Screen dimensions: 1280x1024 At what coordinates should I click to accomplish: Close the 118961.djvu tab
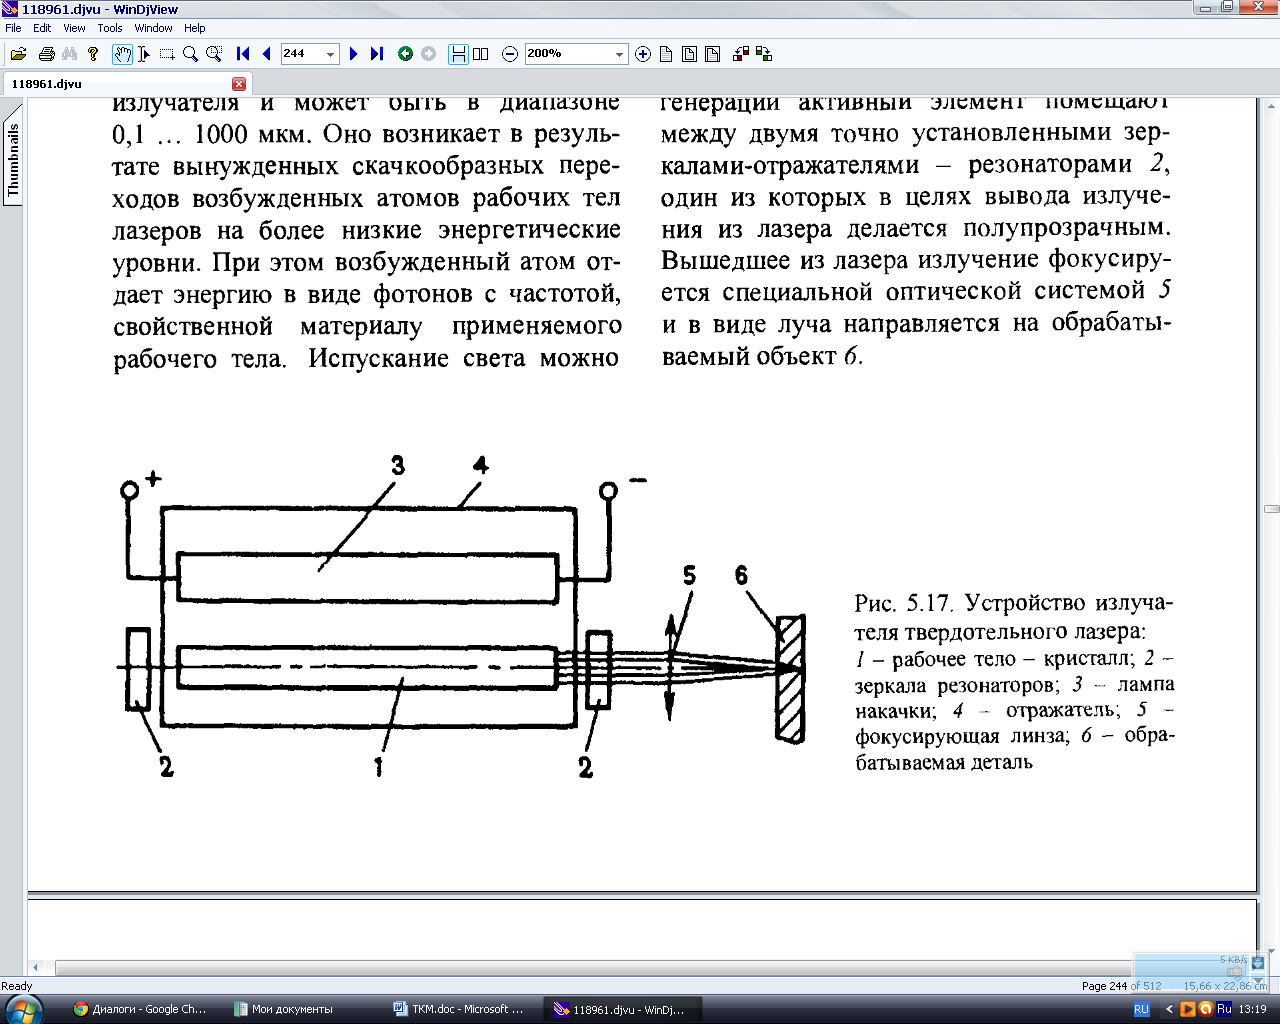tap(239, 84)
